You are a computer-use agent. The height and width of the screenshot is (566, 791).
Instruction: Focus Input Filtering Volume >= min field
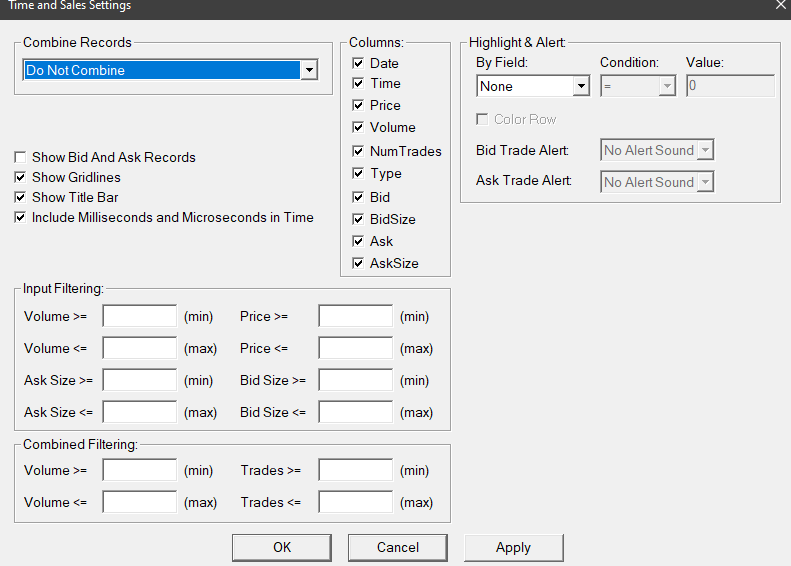click(140, 316)
